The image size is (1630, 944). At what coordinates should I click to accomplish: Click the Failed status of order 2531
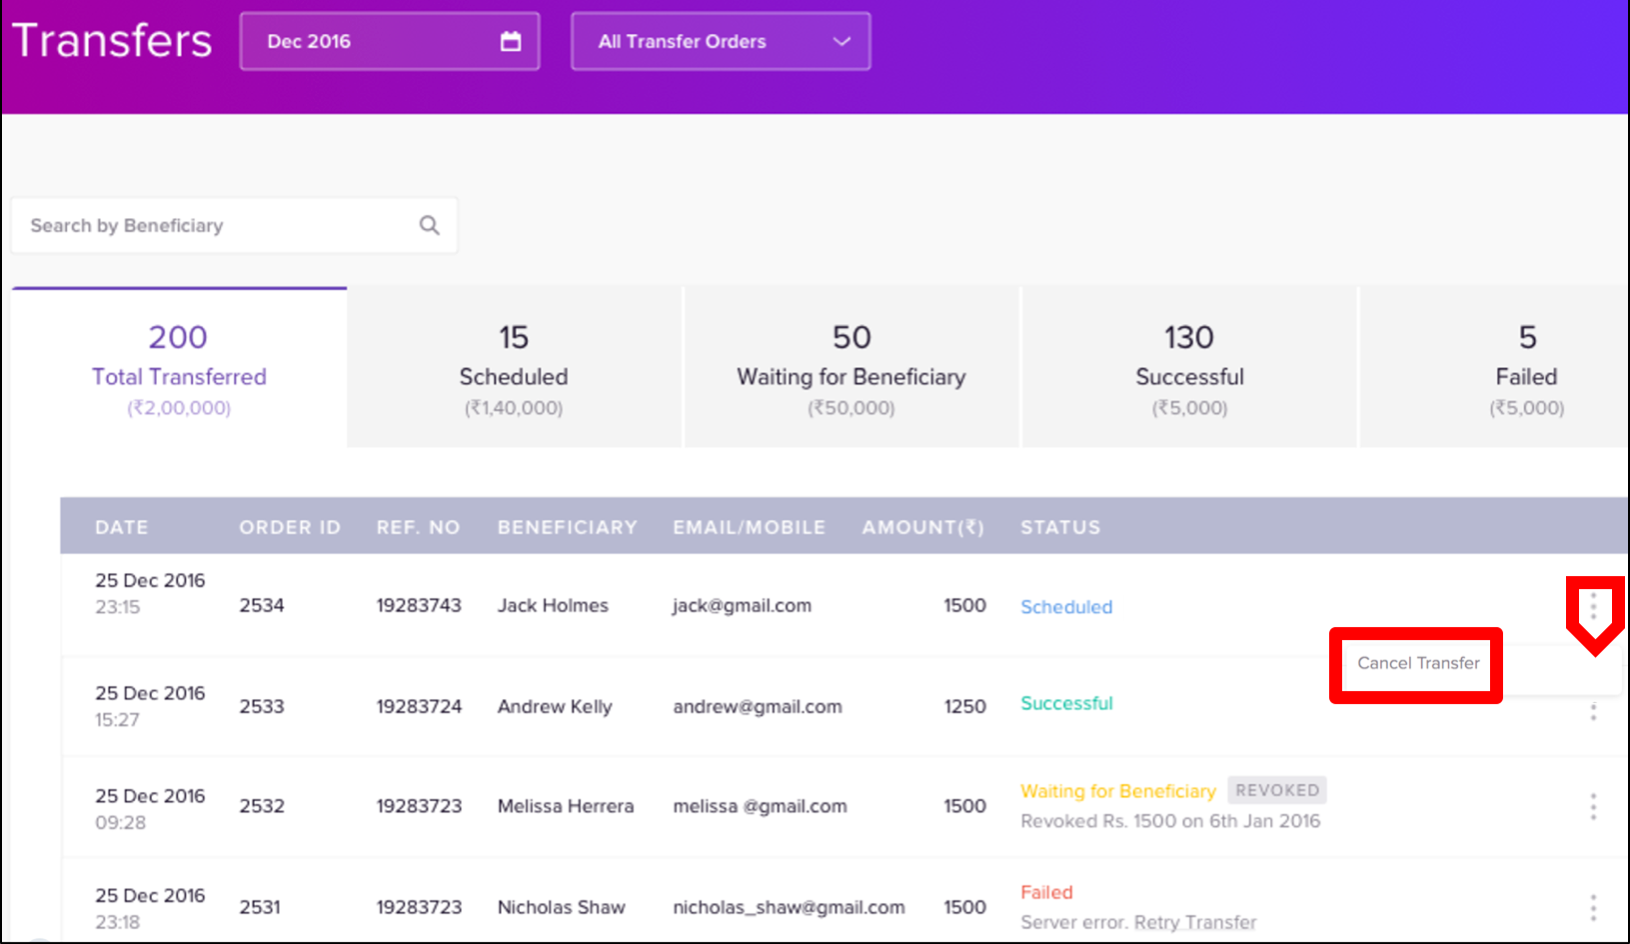pos(1046,892)
